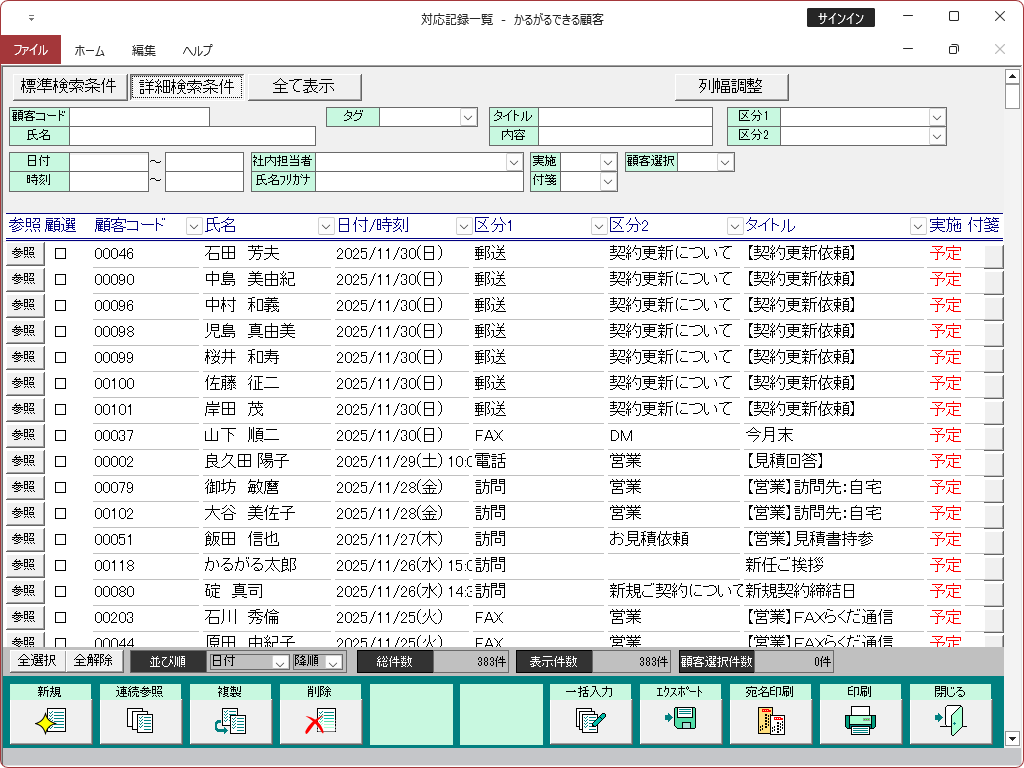The width and height of the screenshot is (1024, 768).
Task: Select checkbox in 飯田 信也 row
Action: point(60,540)
